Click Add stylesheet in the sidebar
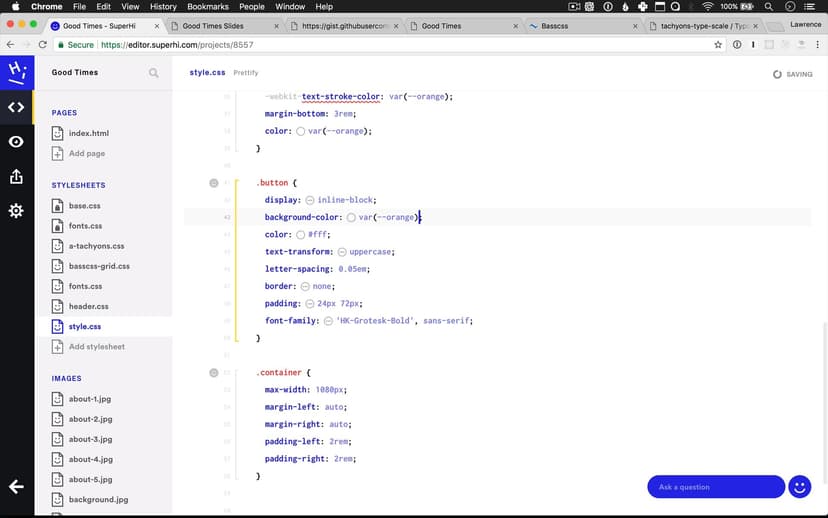Screen dimensions: 828x518 point(96,347)
